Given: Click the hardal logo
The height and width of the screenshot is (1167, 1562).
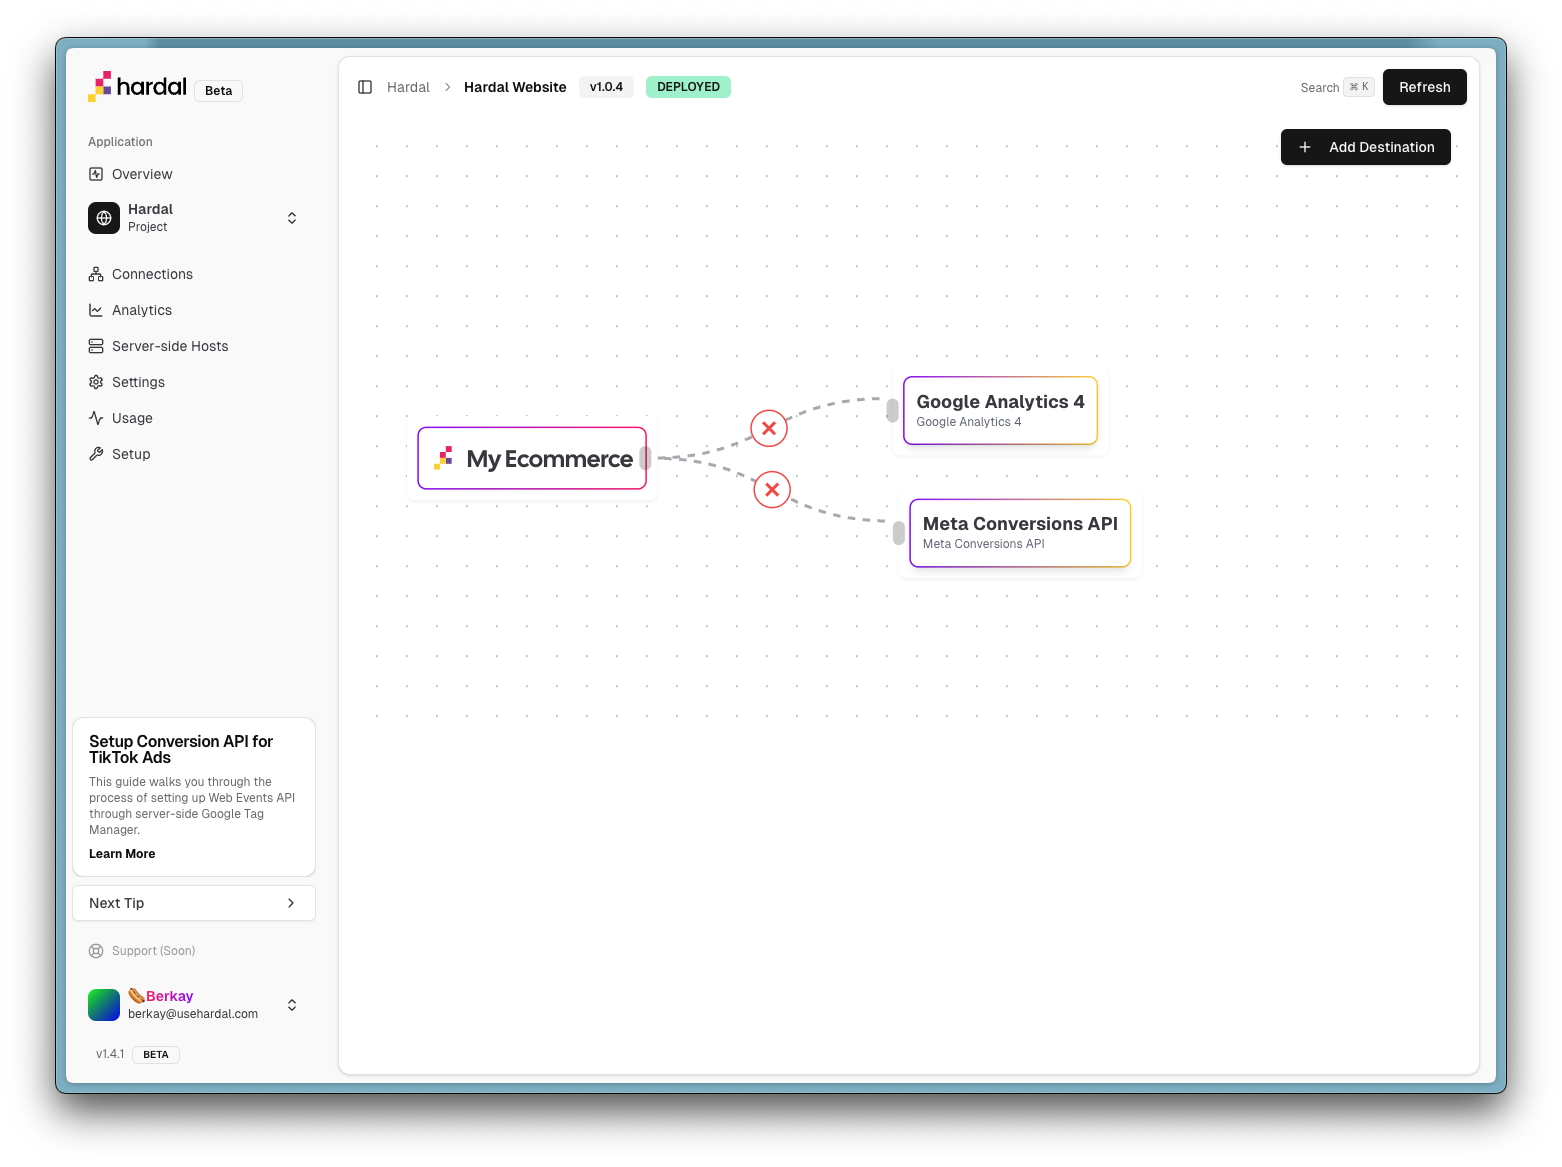Looking at the screenshot, I should 137,87.
